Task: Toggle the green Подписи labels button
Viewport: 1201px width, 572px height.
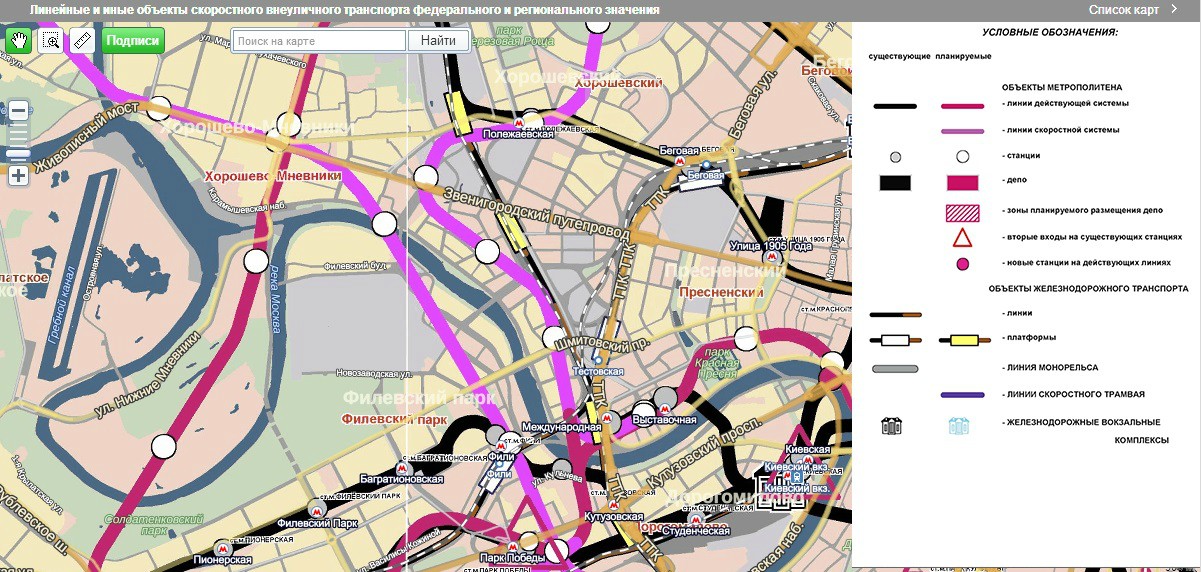Action: click(132, 41)
